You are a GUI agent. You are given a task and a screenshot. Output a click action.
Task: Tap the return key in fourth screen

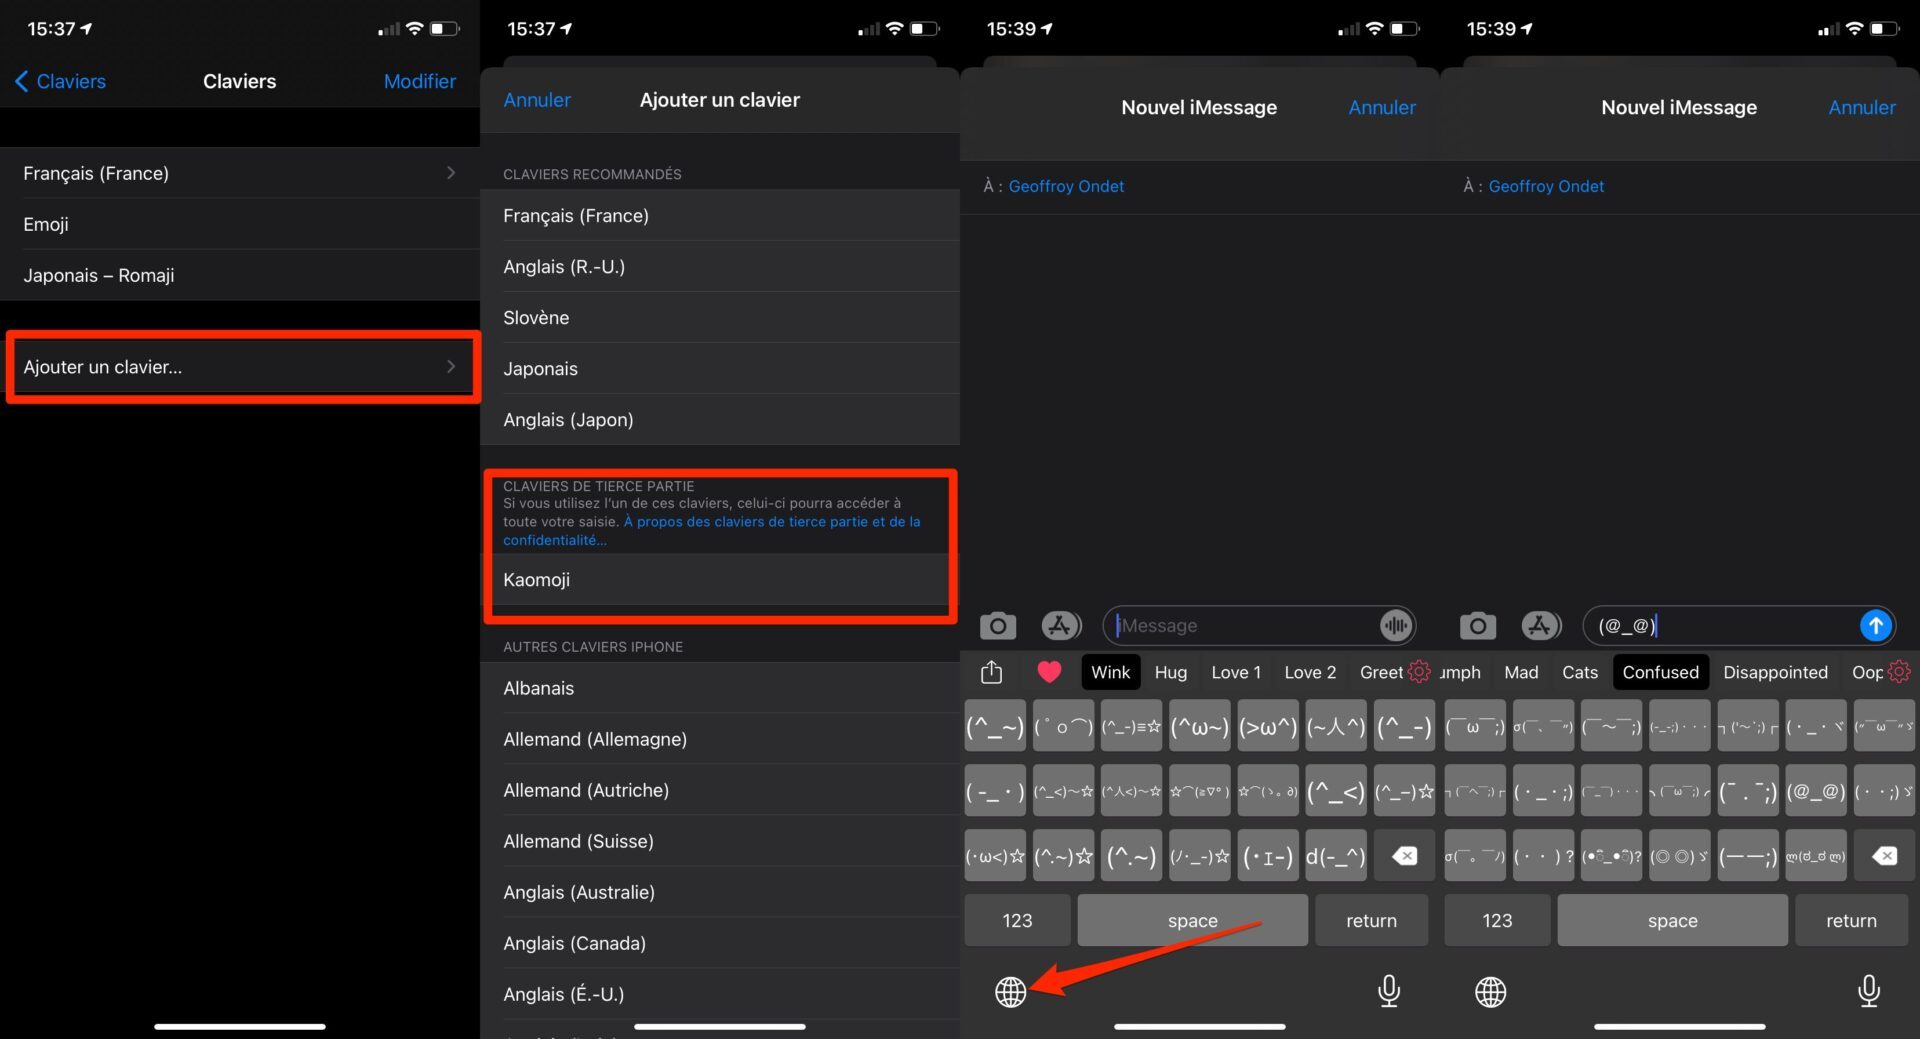pos(1851,920)
